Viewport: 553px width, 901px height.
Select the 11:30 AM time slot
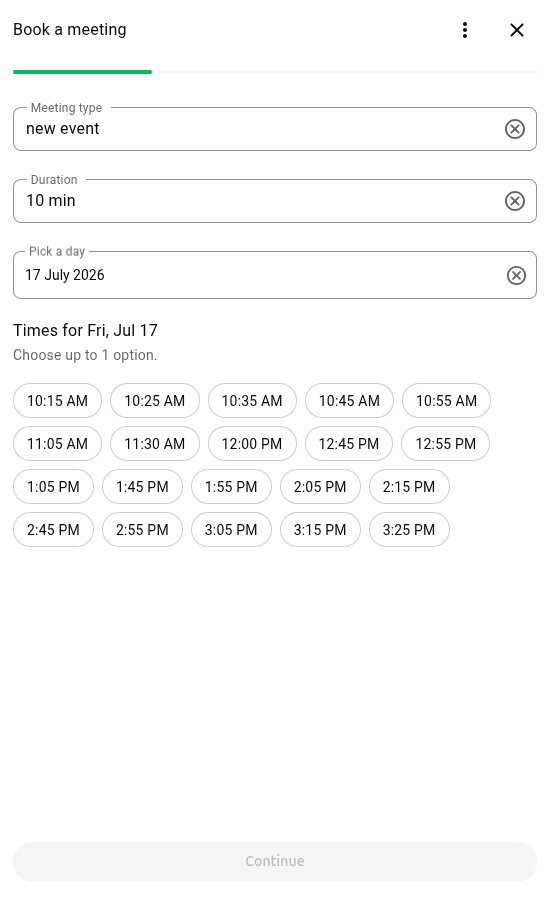tap(155, 444)
